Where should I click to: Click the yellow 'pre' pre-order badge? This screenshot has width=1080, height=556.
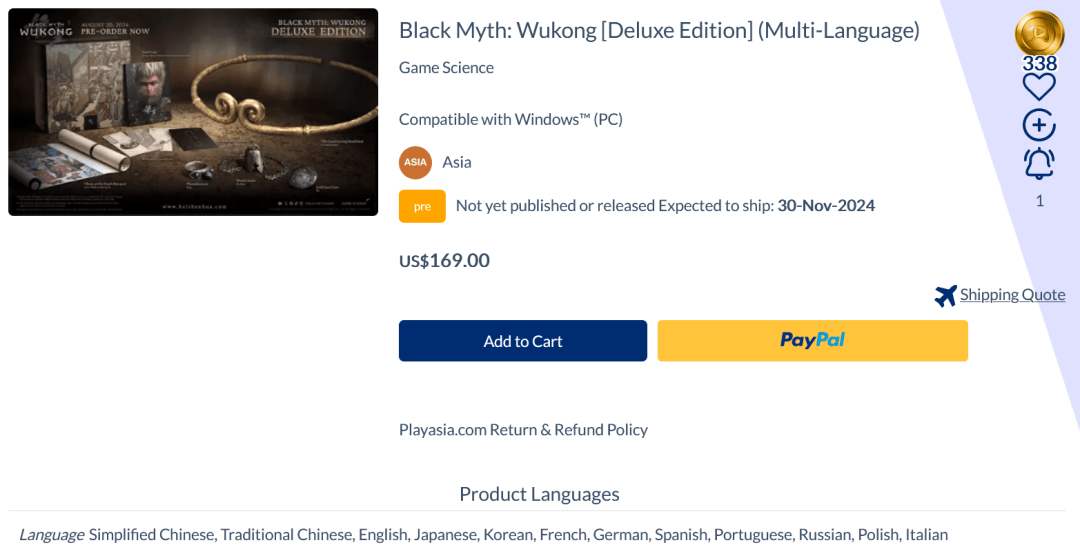click(x=422, y=206)
